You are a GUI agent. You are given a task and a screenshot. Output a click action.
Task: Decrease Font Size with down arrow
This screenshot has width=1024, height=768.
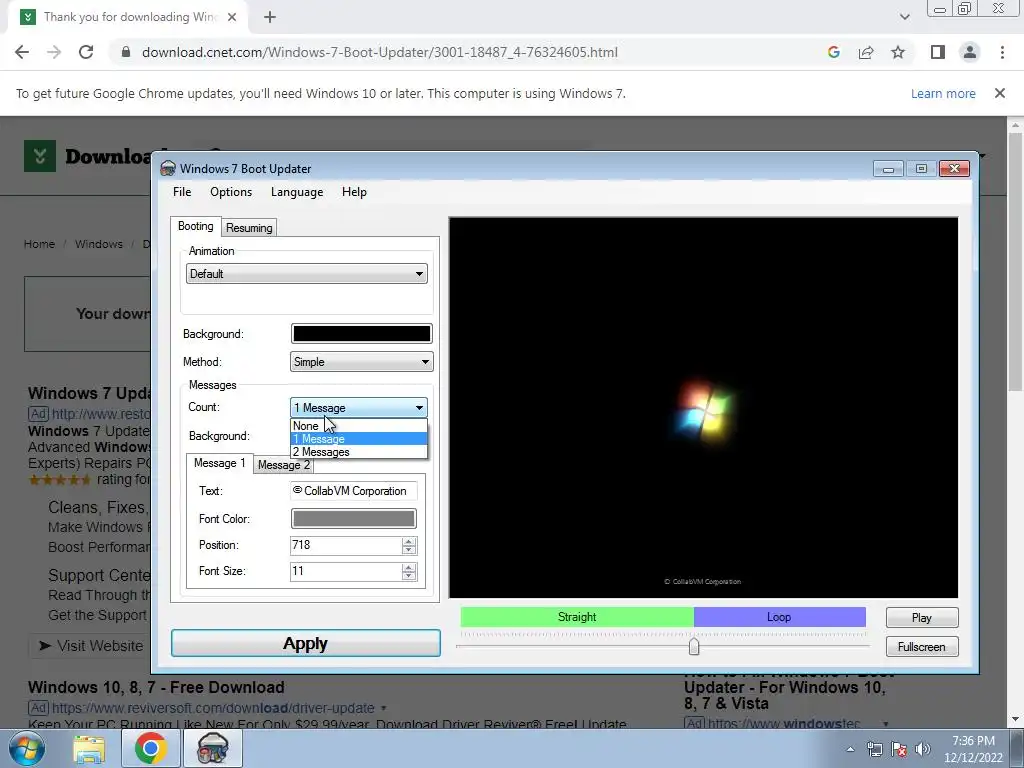pos(409,576)
